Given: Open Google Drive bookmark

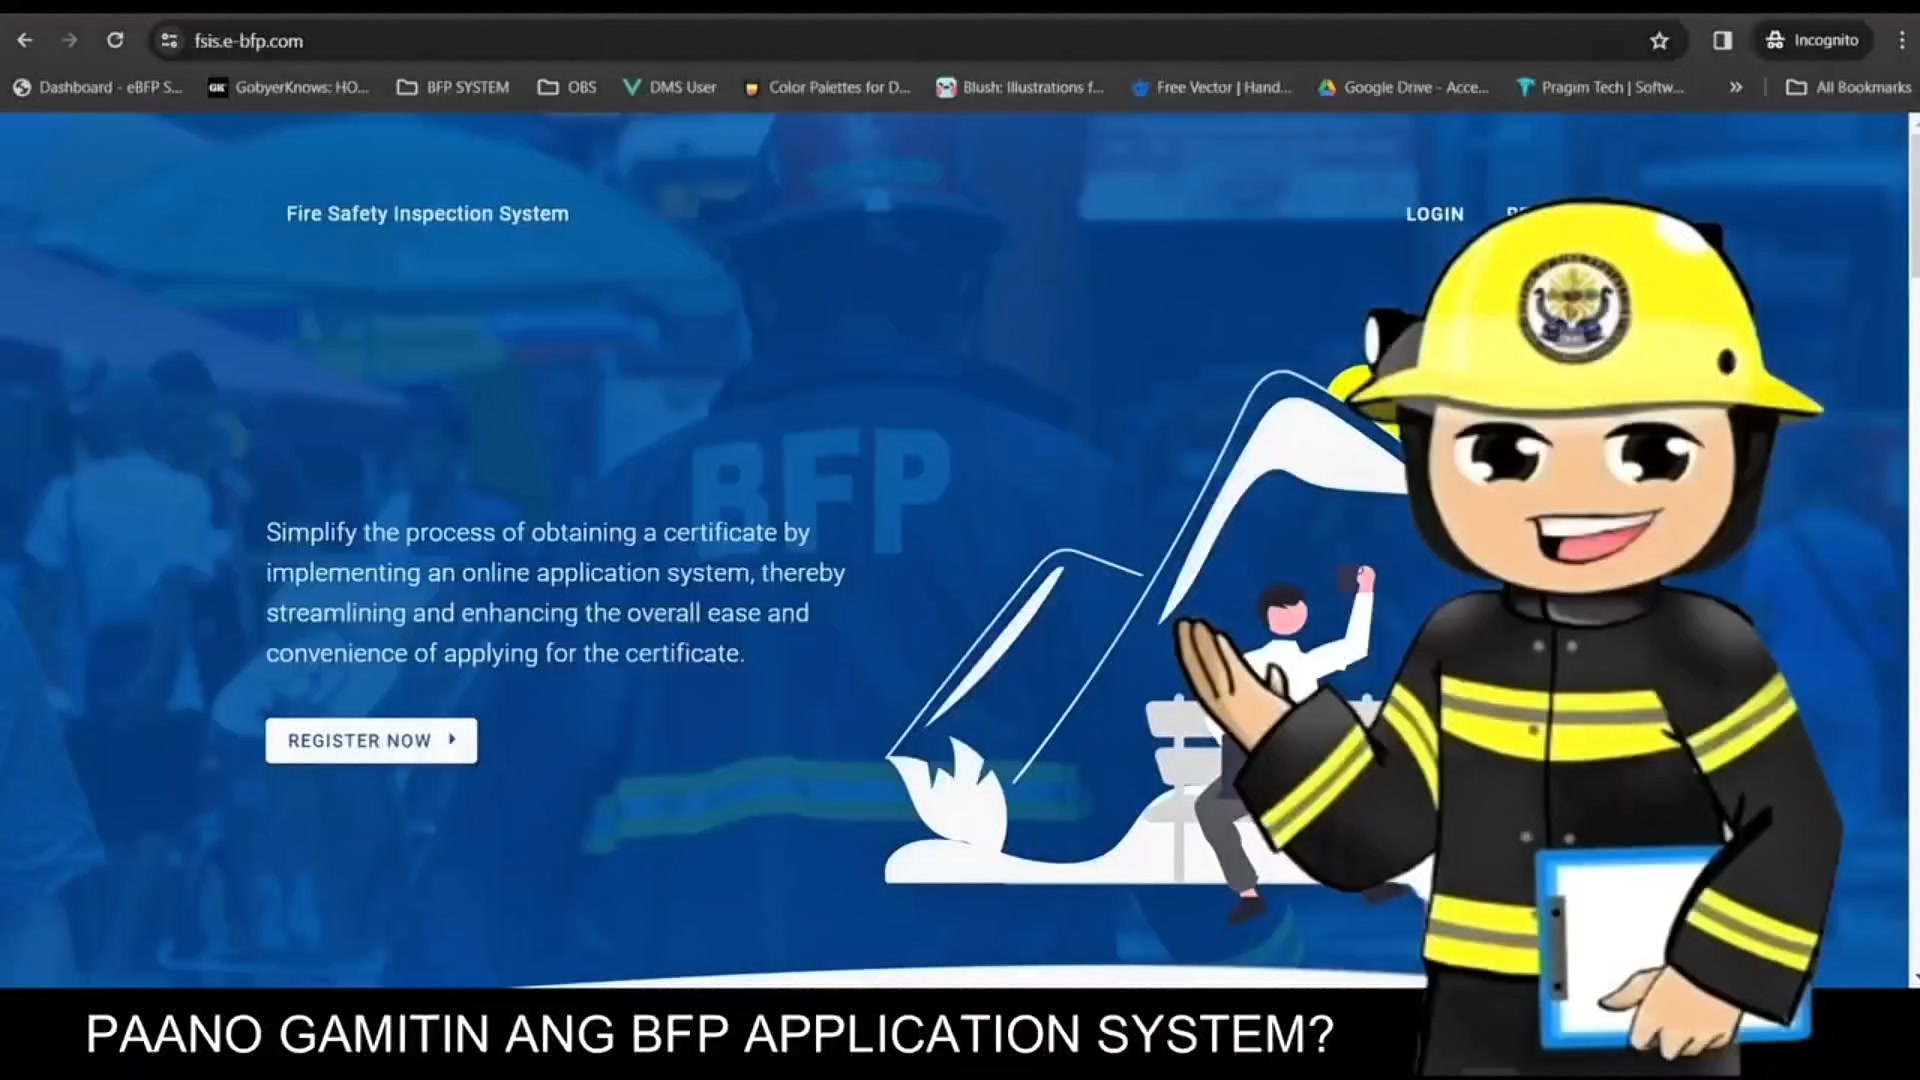Looking at the screenshot, I should tap(1404, 87).
